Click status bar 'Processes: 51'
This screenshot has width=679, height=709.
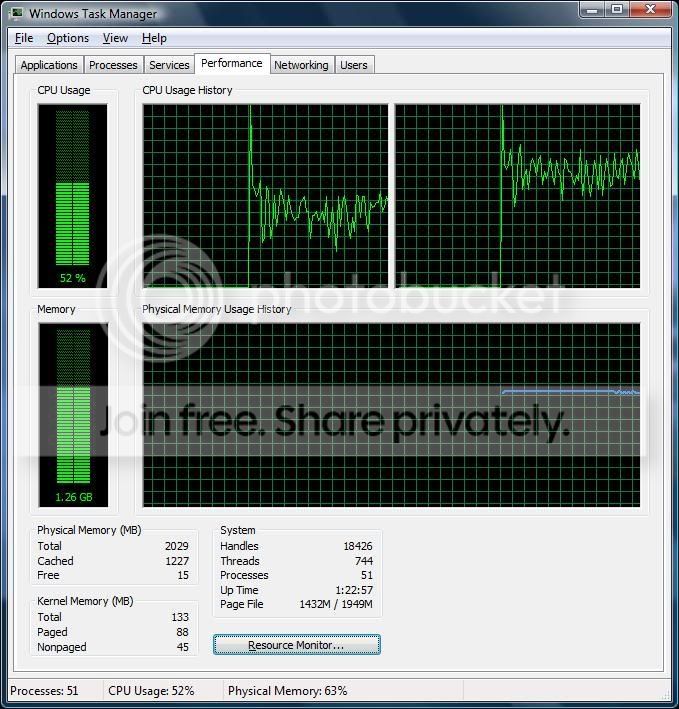pyautogui.click(x=44, y=691)
